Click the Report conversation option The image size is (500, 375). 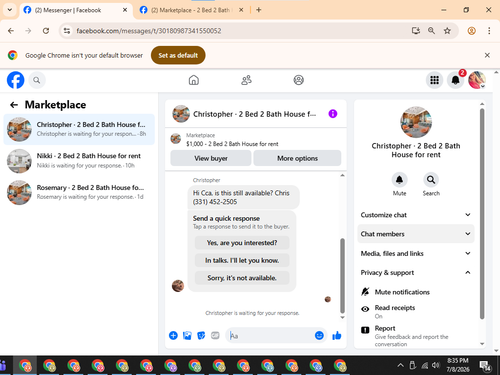pos(416,336)
